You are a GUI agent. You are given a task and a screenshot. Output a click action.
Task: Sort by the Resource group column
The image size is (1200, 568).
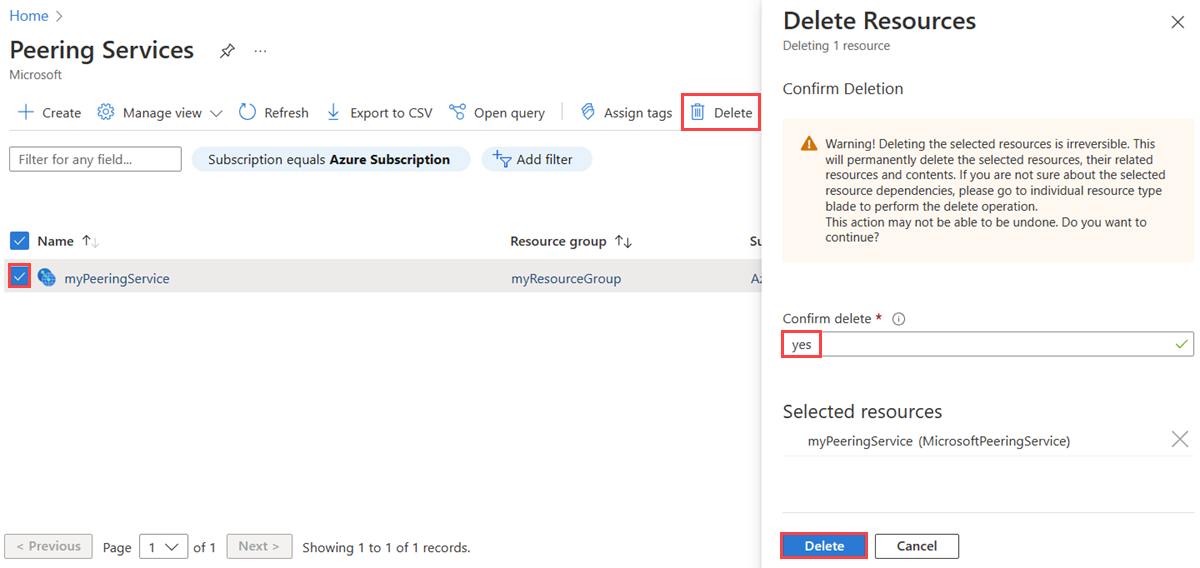pyautogui.click(x=571, y=241)
